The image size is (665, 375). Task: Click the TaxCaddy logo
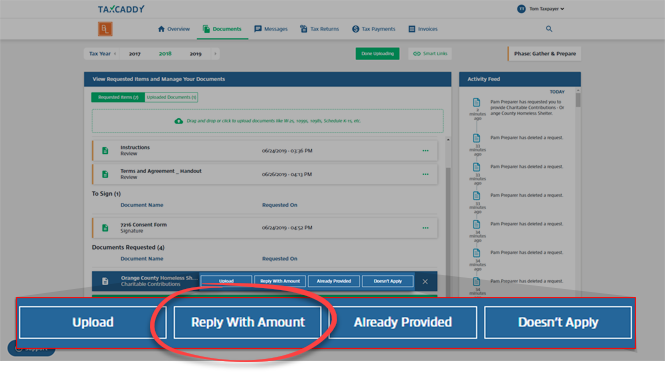(x=121, y=9)
